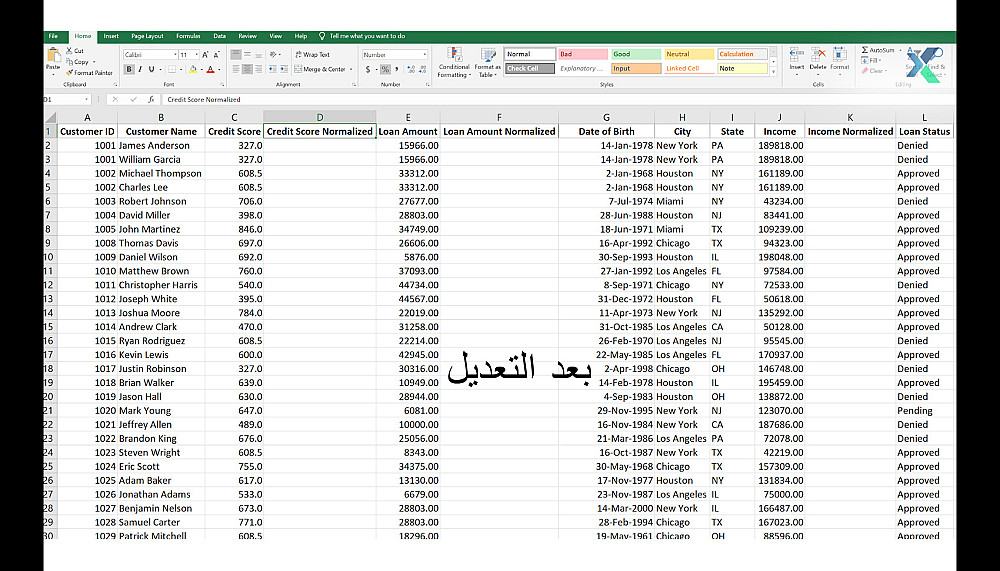The image size is (1000, 571).
Task: Increase font size with the large A icon
Action: pos(205,55)
